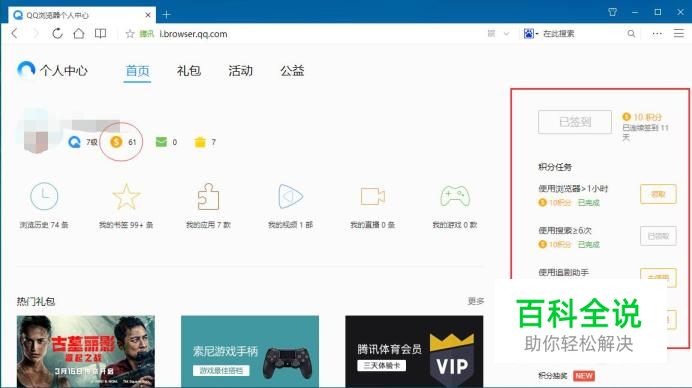Viewport: 692px width, 388px height.
Task: Open 浏览历史 clock icon
Action: coord(44,196)
